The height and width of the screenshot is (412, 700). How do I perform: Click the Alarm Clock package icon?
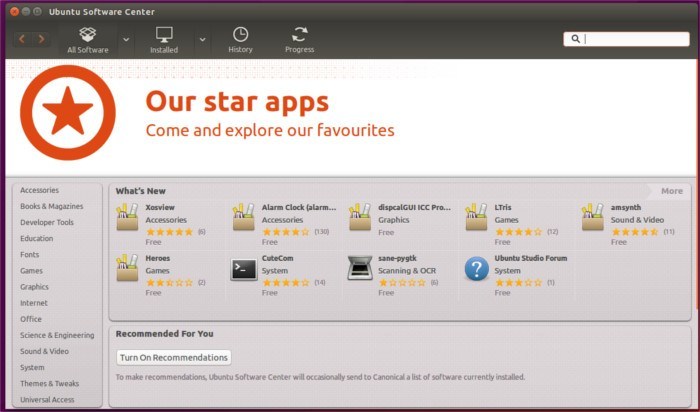[243, 217]
